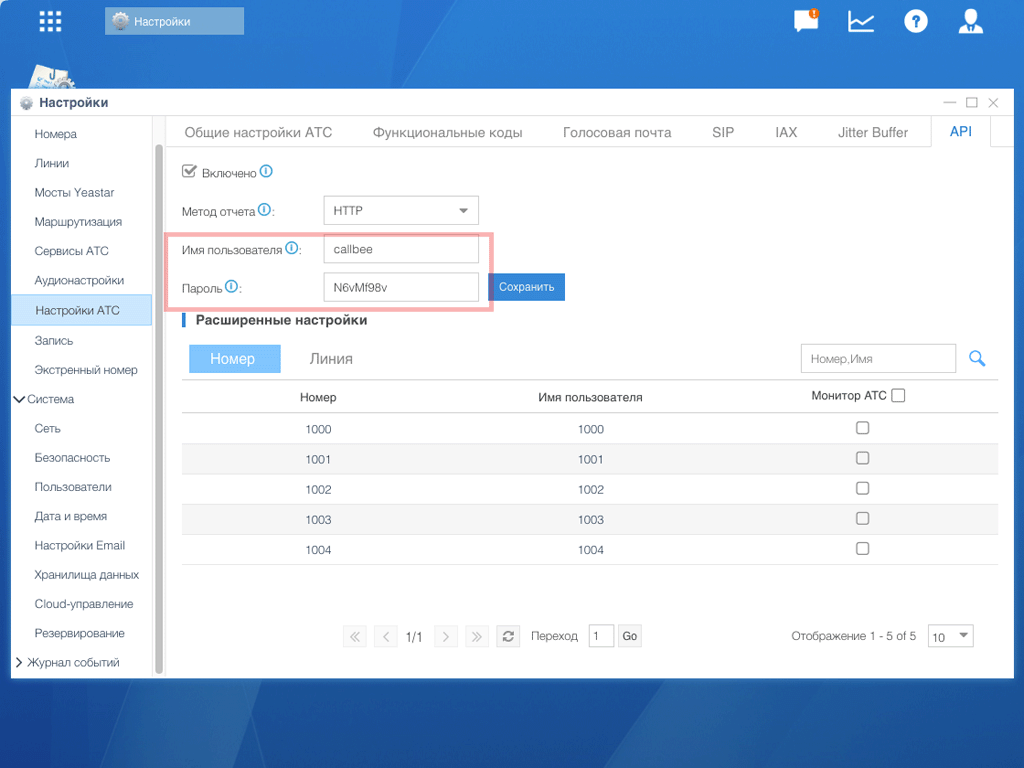Switch to the SIP tab

click(x=722, y=131)
